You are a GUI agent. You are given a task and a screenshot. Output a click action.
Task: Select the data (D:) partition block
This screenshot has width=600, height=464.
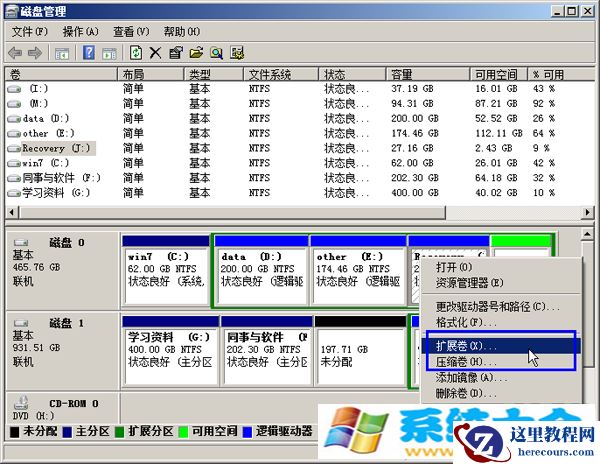(262, 271)
